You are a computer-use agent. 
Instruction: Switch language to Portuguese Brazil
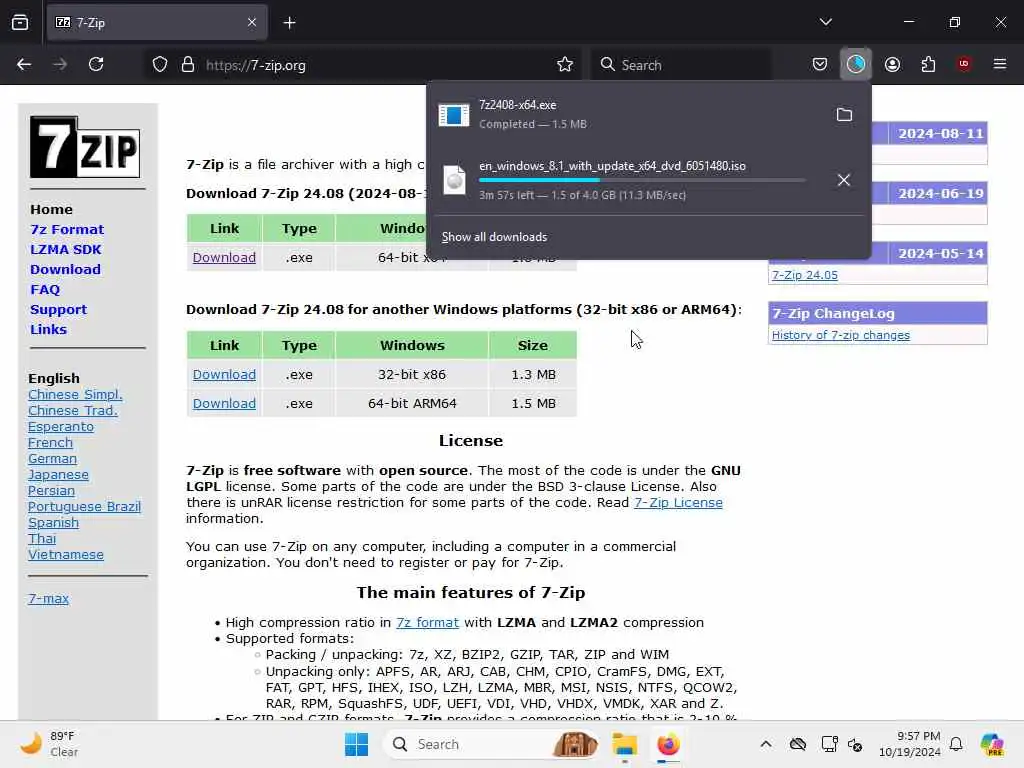point(84,507)
